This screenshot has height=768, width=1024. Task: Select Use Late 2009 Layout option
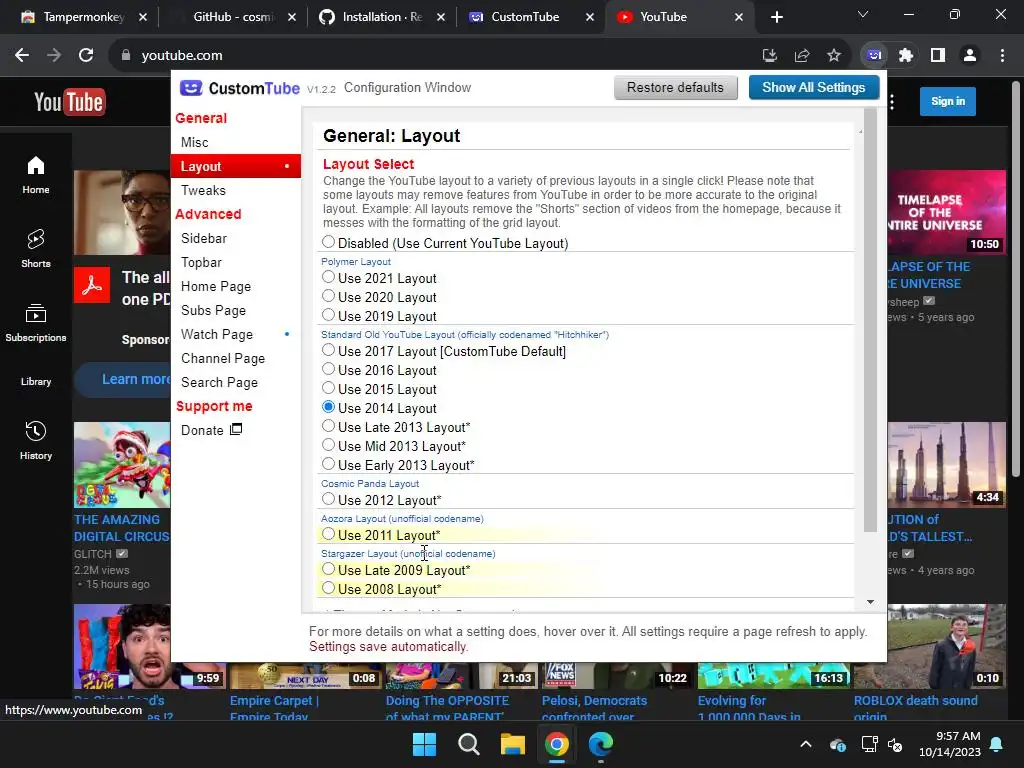(x=328, y=569)
